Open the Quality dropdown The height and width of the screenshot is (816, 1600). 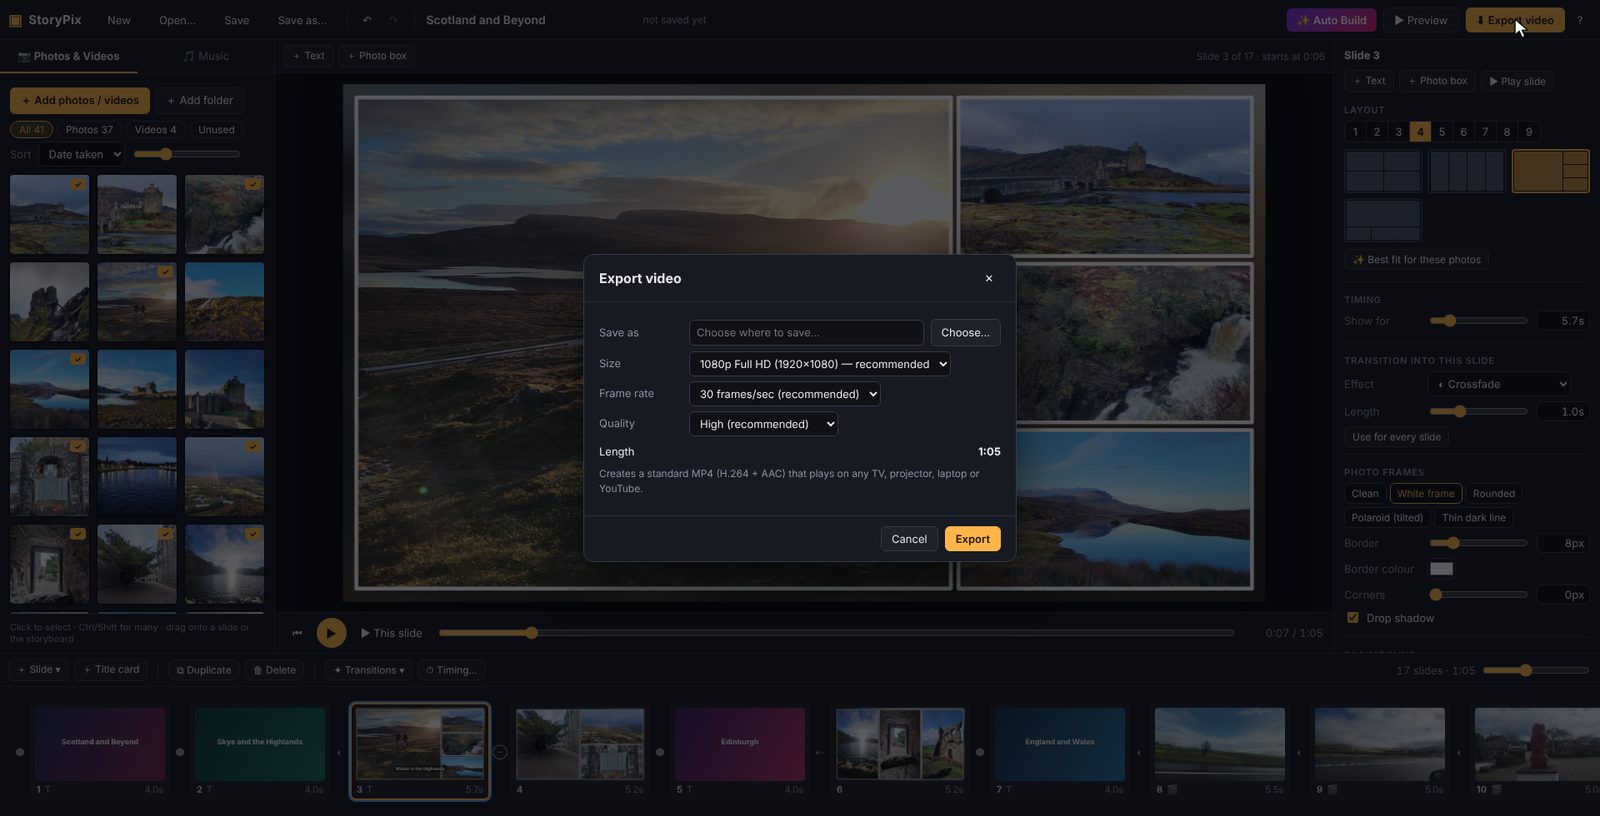764,424
